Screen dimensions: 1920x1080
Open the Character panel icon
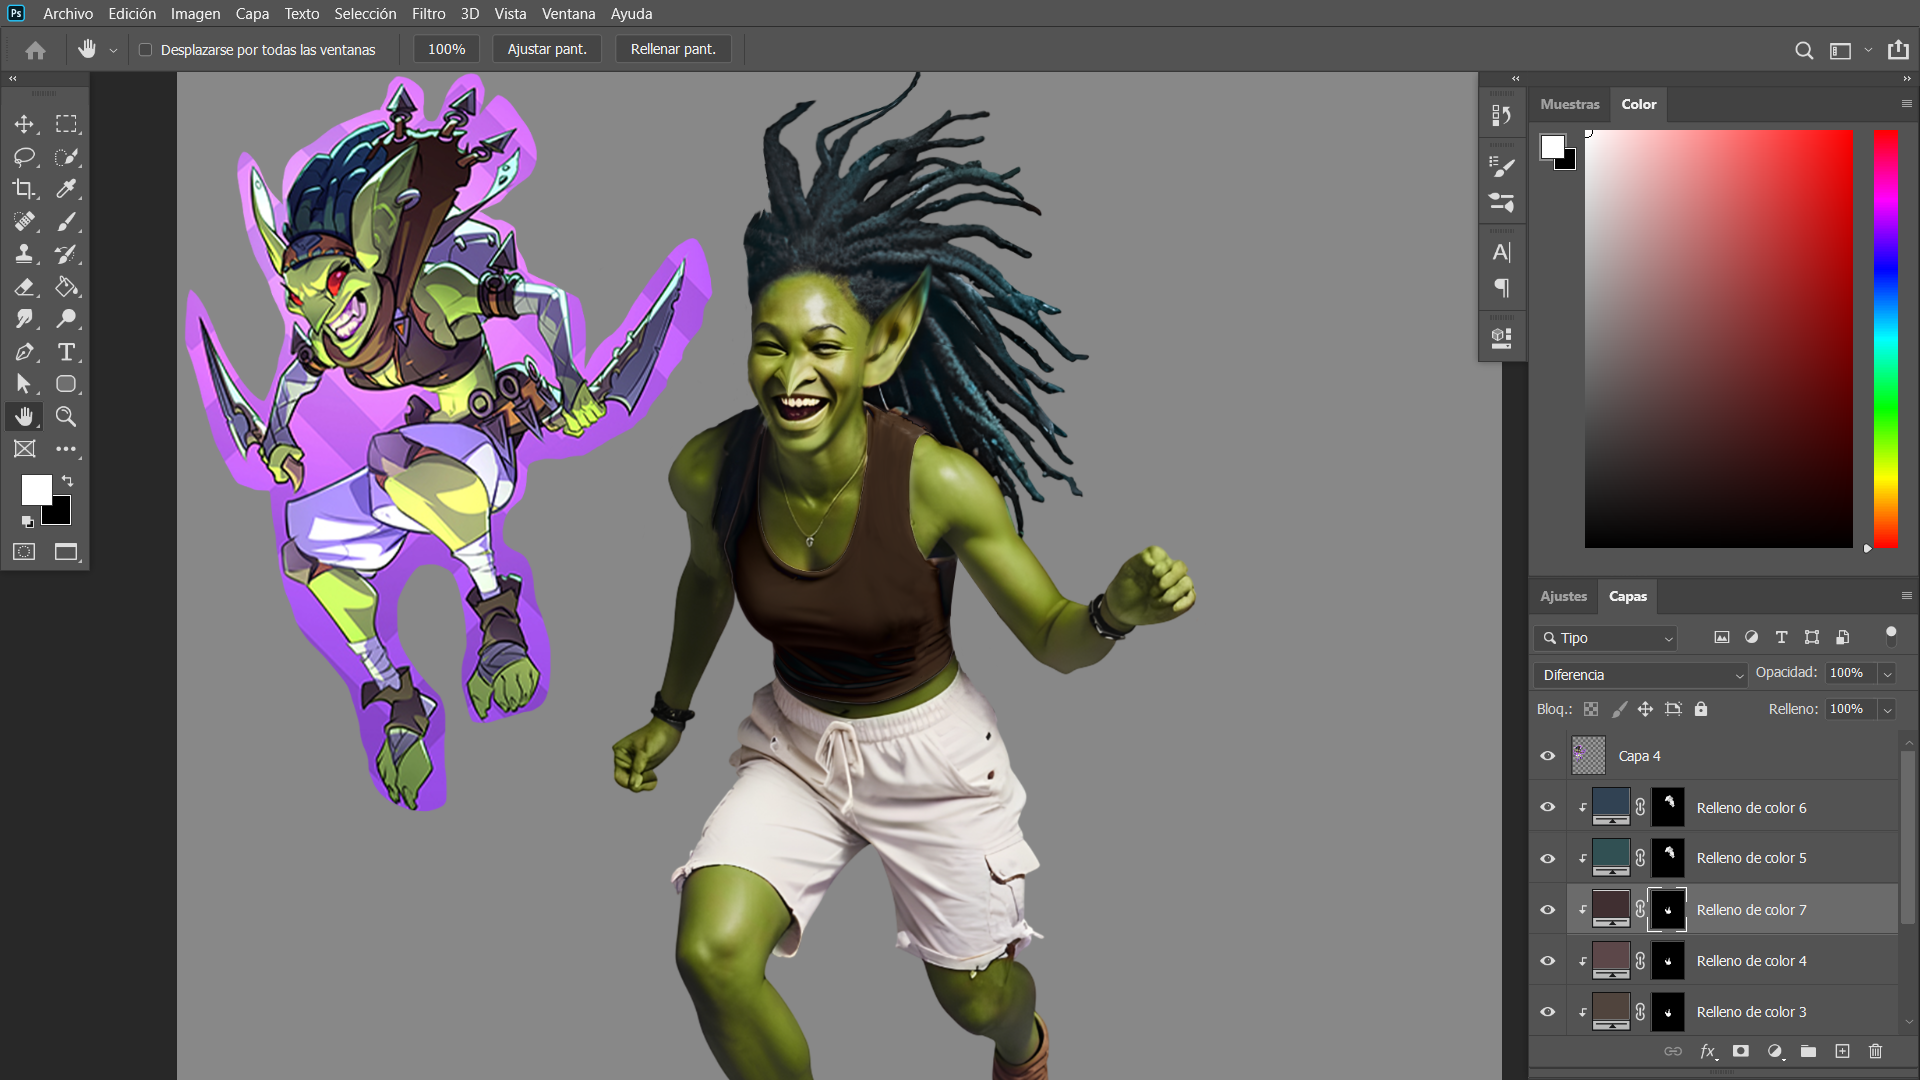click(x=1501, y=252)
